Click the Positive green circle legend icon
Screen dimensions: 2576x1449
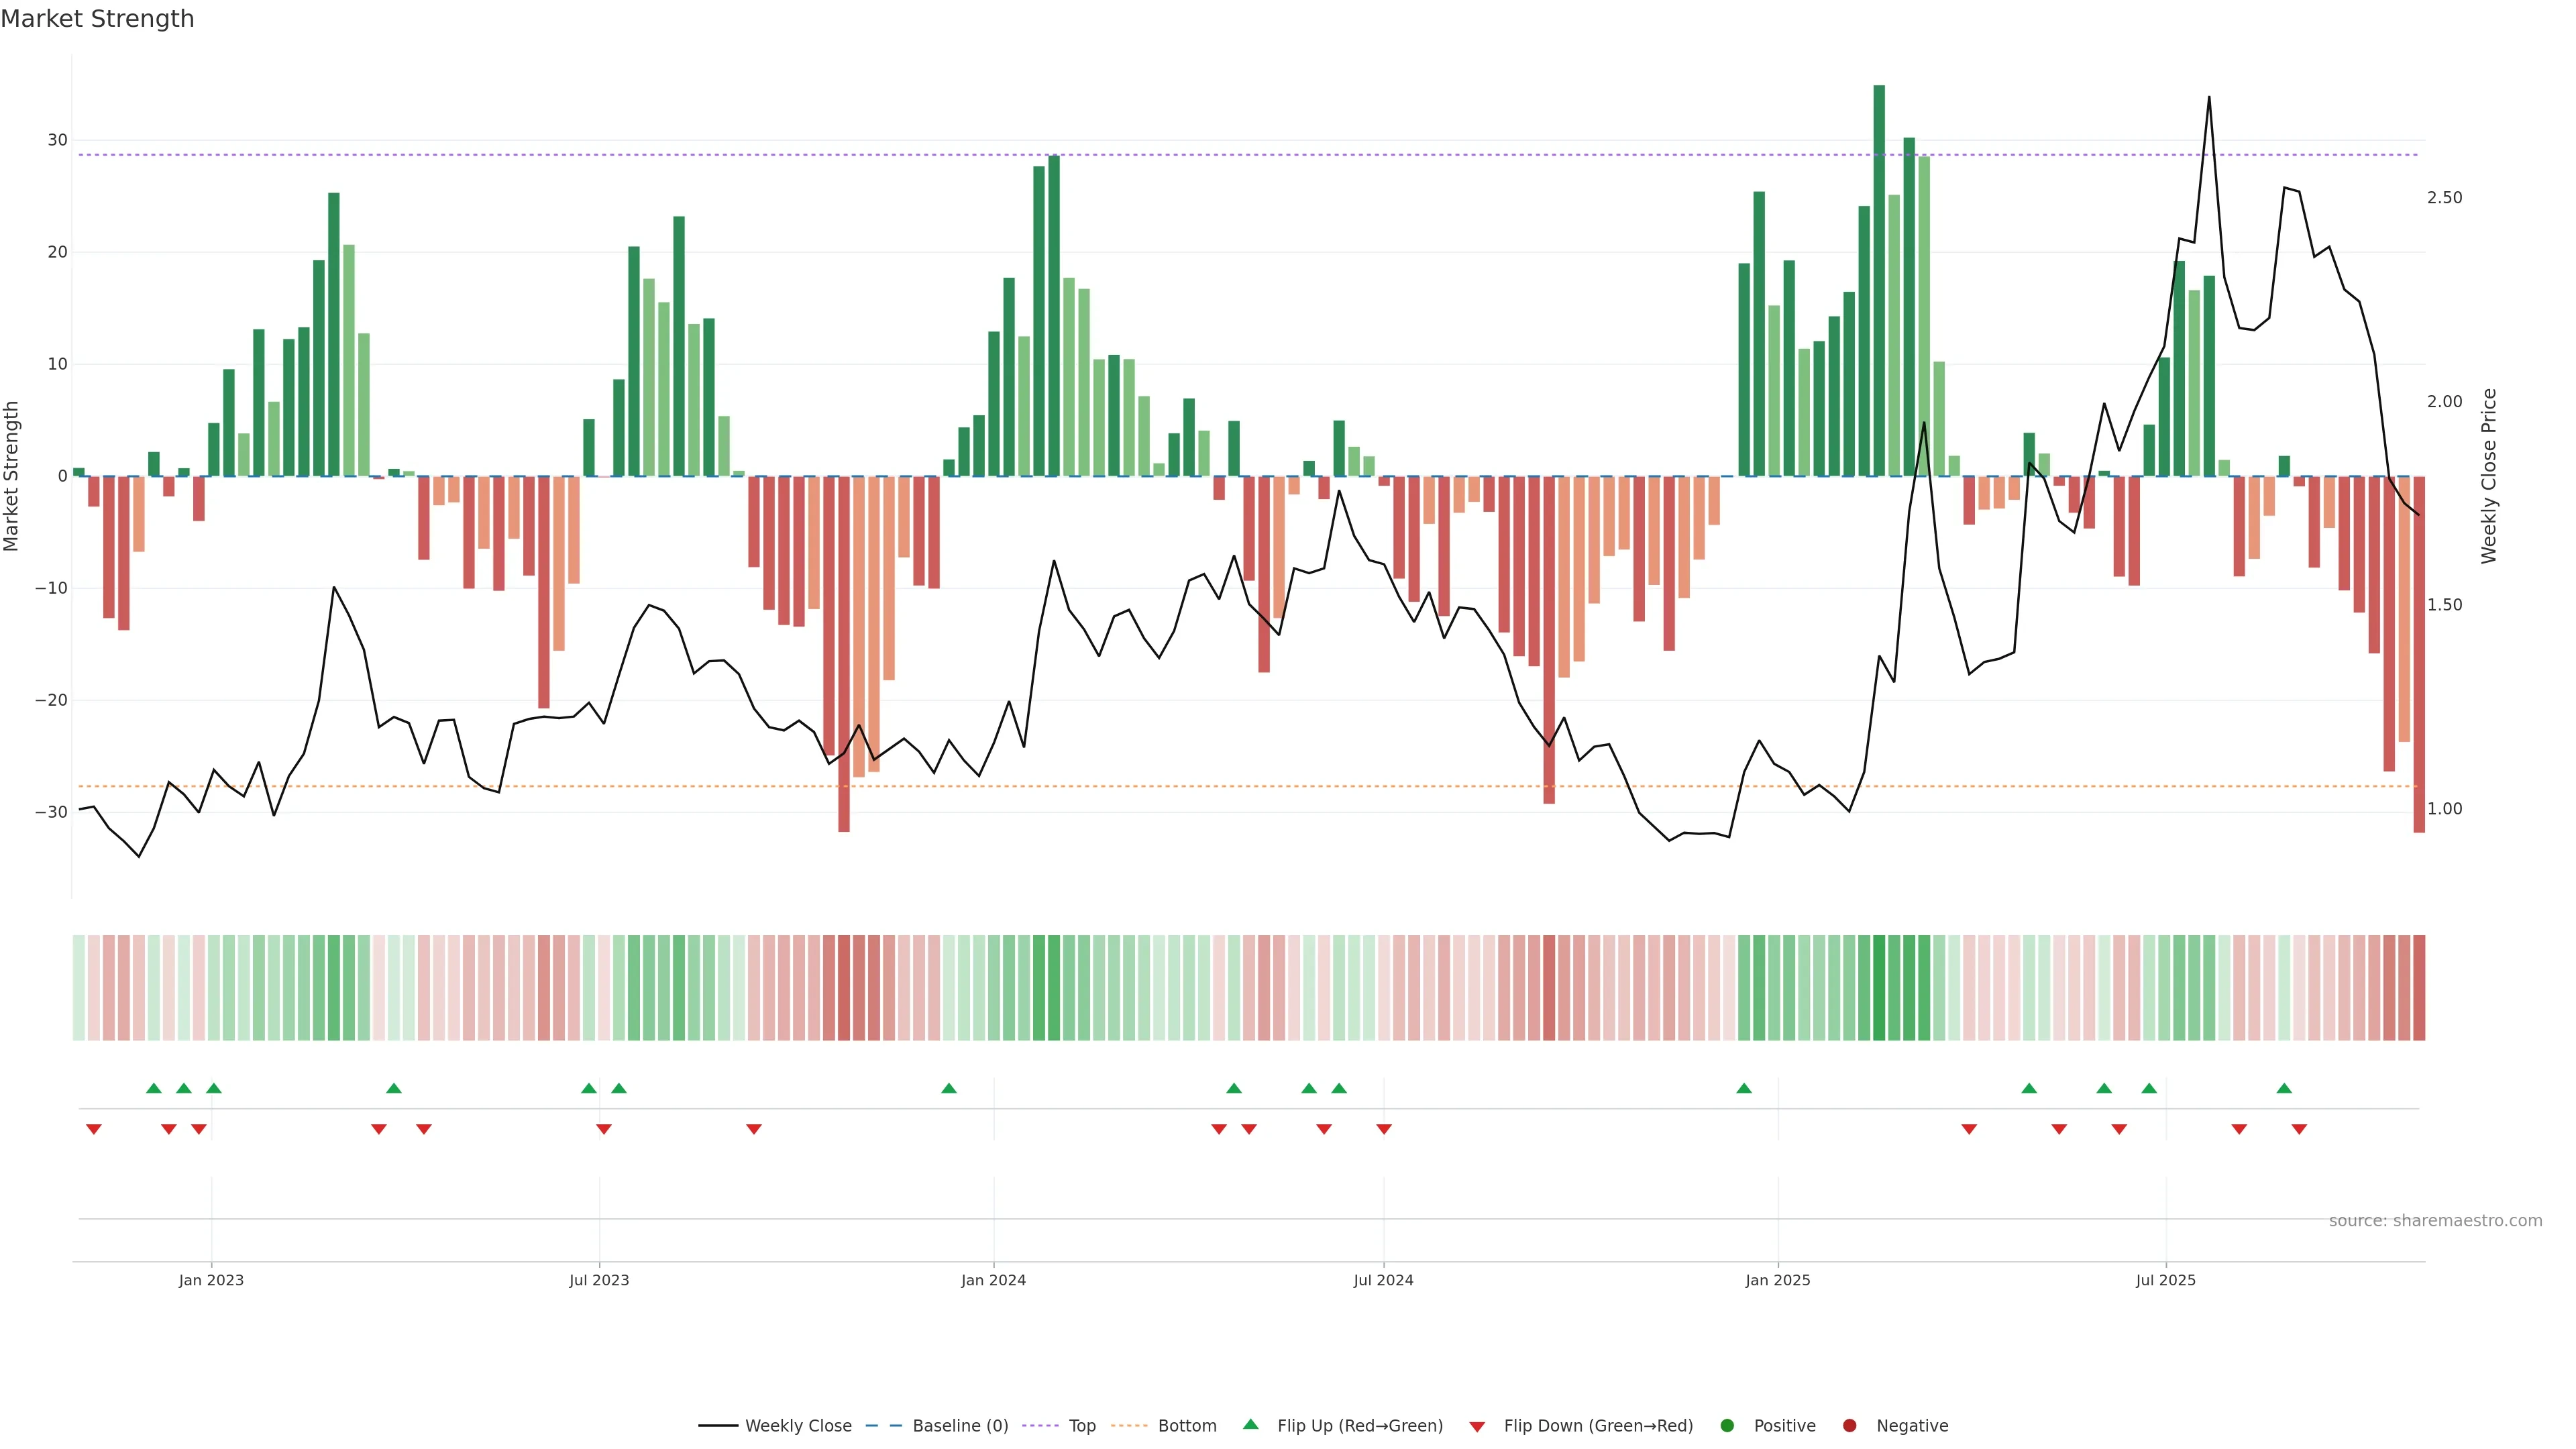[1727, 1426]
